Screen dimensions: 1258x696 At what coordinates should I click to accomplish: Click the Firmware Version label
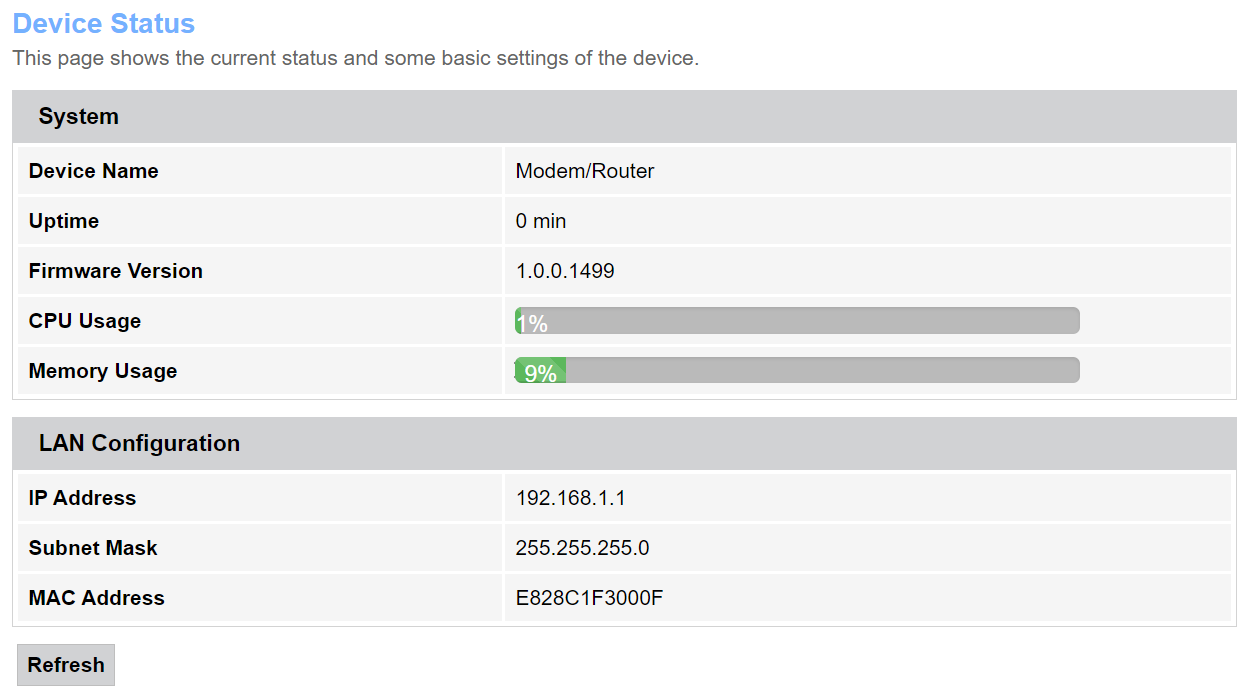pos(116,271)
